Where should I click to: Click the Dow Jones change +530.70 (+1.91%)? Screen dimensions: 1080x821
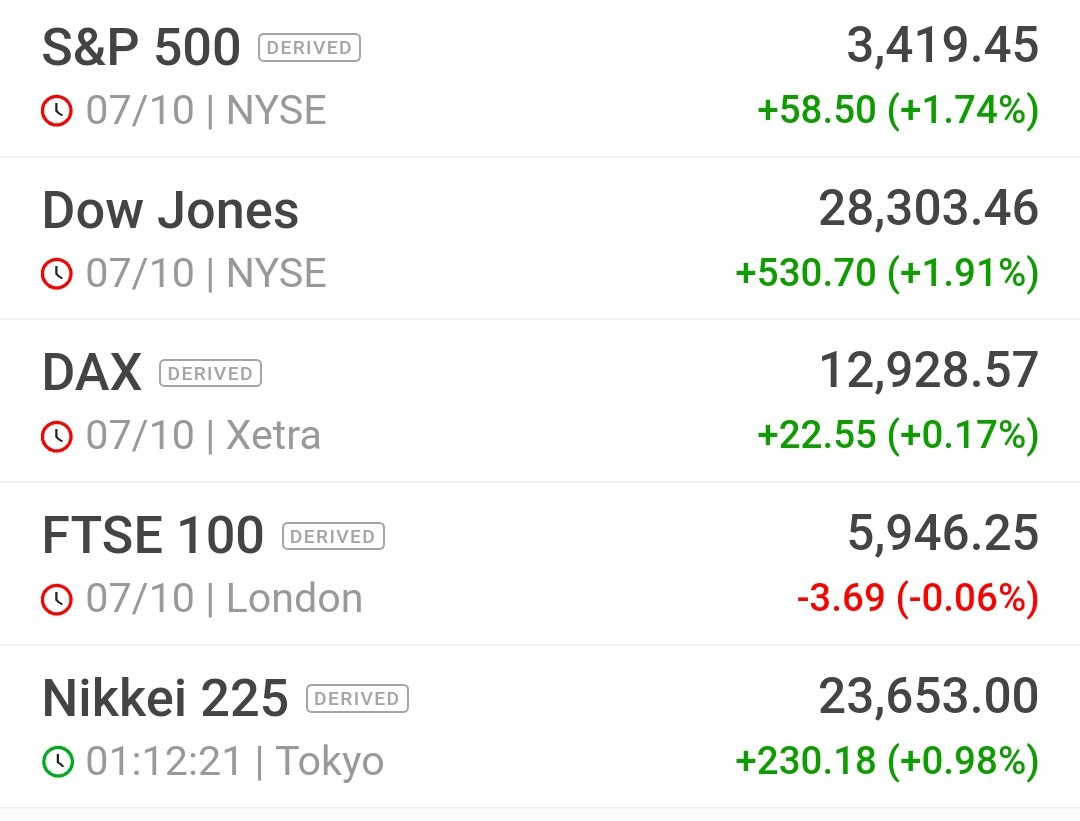pos(887,273)
